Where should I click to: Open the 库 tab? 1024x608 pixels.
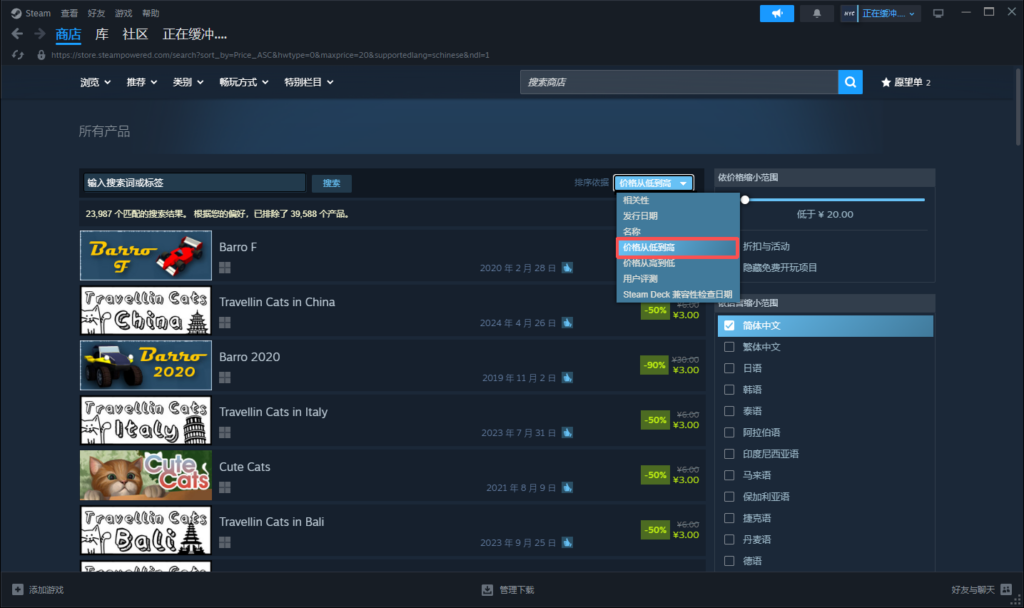pos(101,34)
